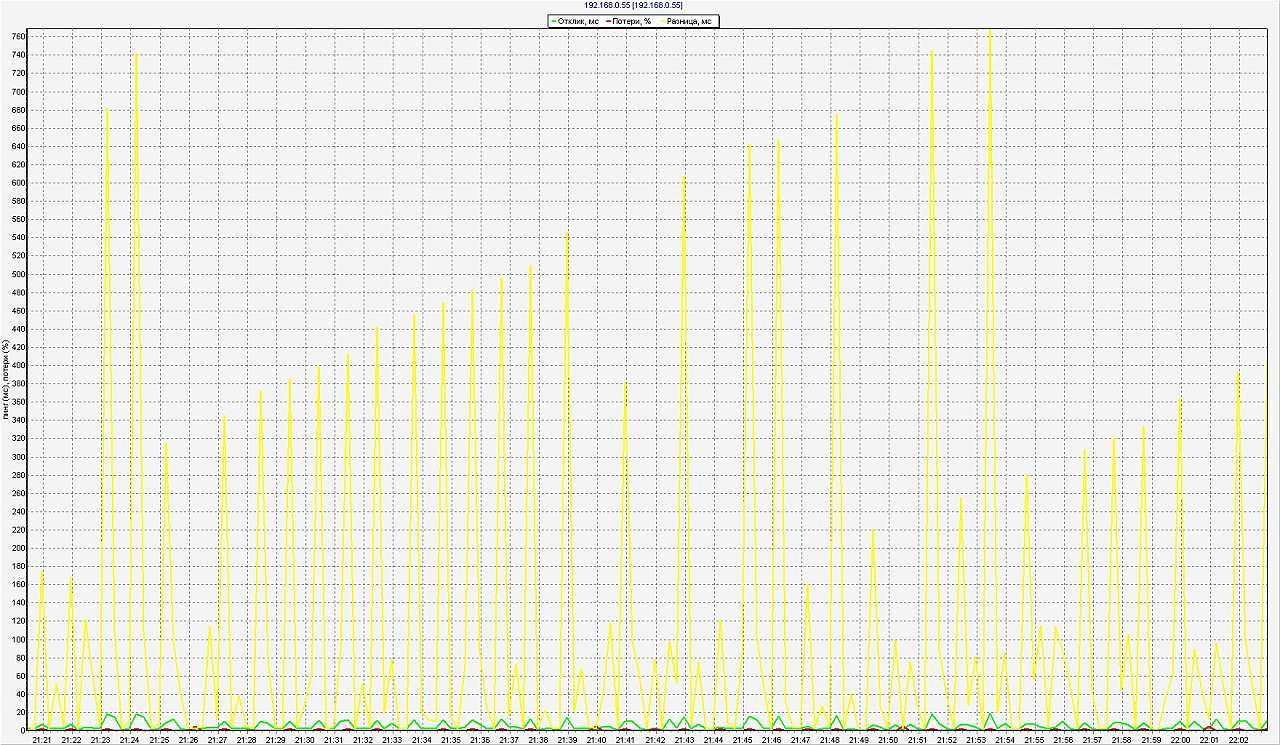Click the red Потери, % legend marker
This screenshot has width=1280, height=745.
(608, 21)
